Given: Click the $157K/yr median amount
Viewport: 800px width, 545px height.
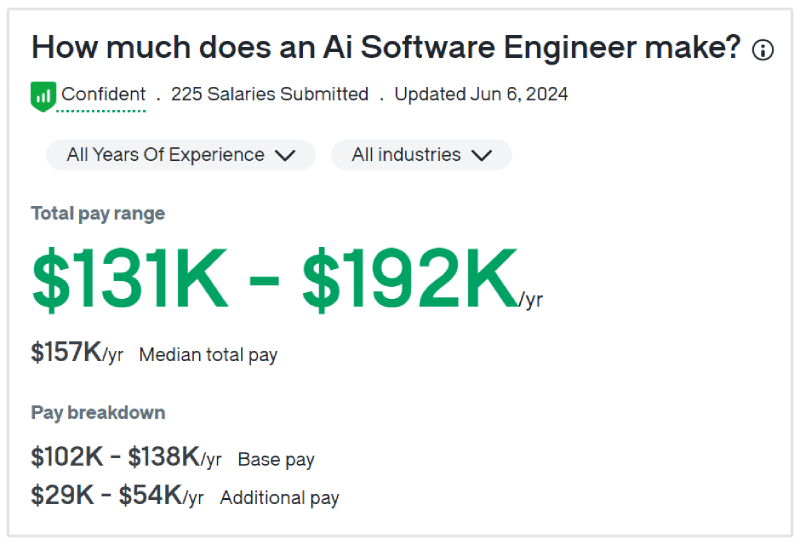Looking at the screenshot, I should pyautogui.click(x=77, y=353).
